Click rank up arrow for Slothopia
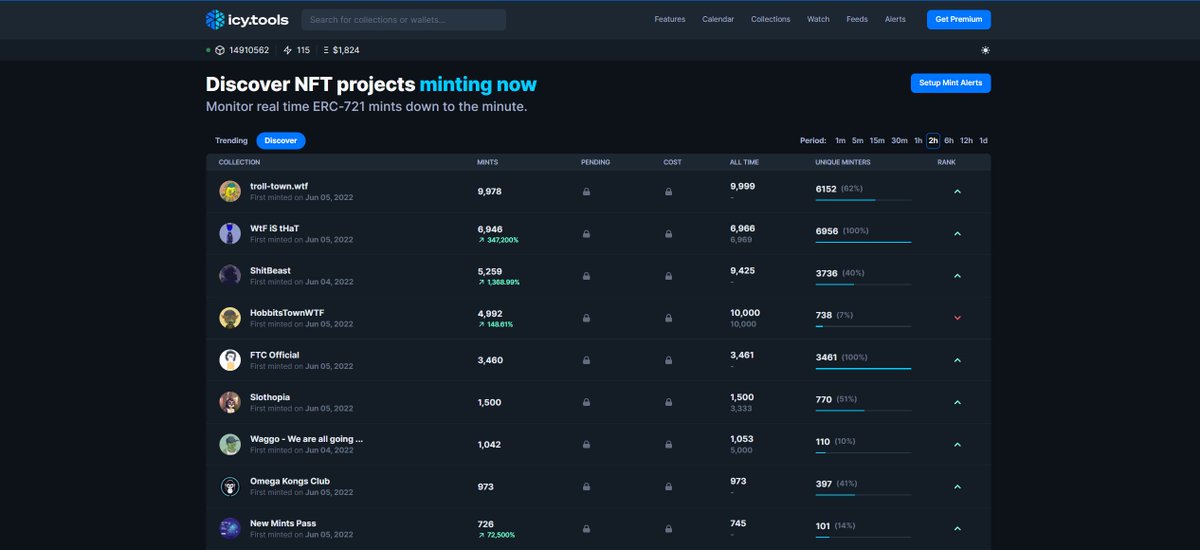Screen dimensions: 1200x550 pos(957,402)
